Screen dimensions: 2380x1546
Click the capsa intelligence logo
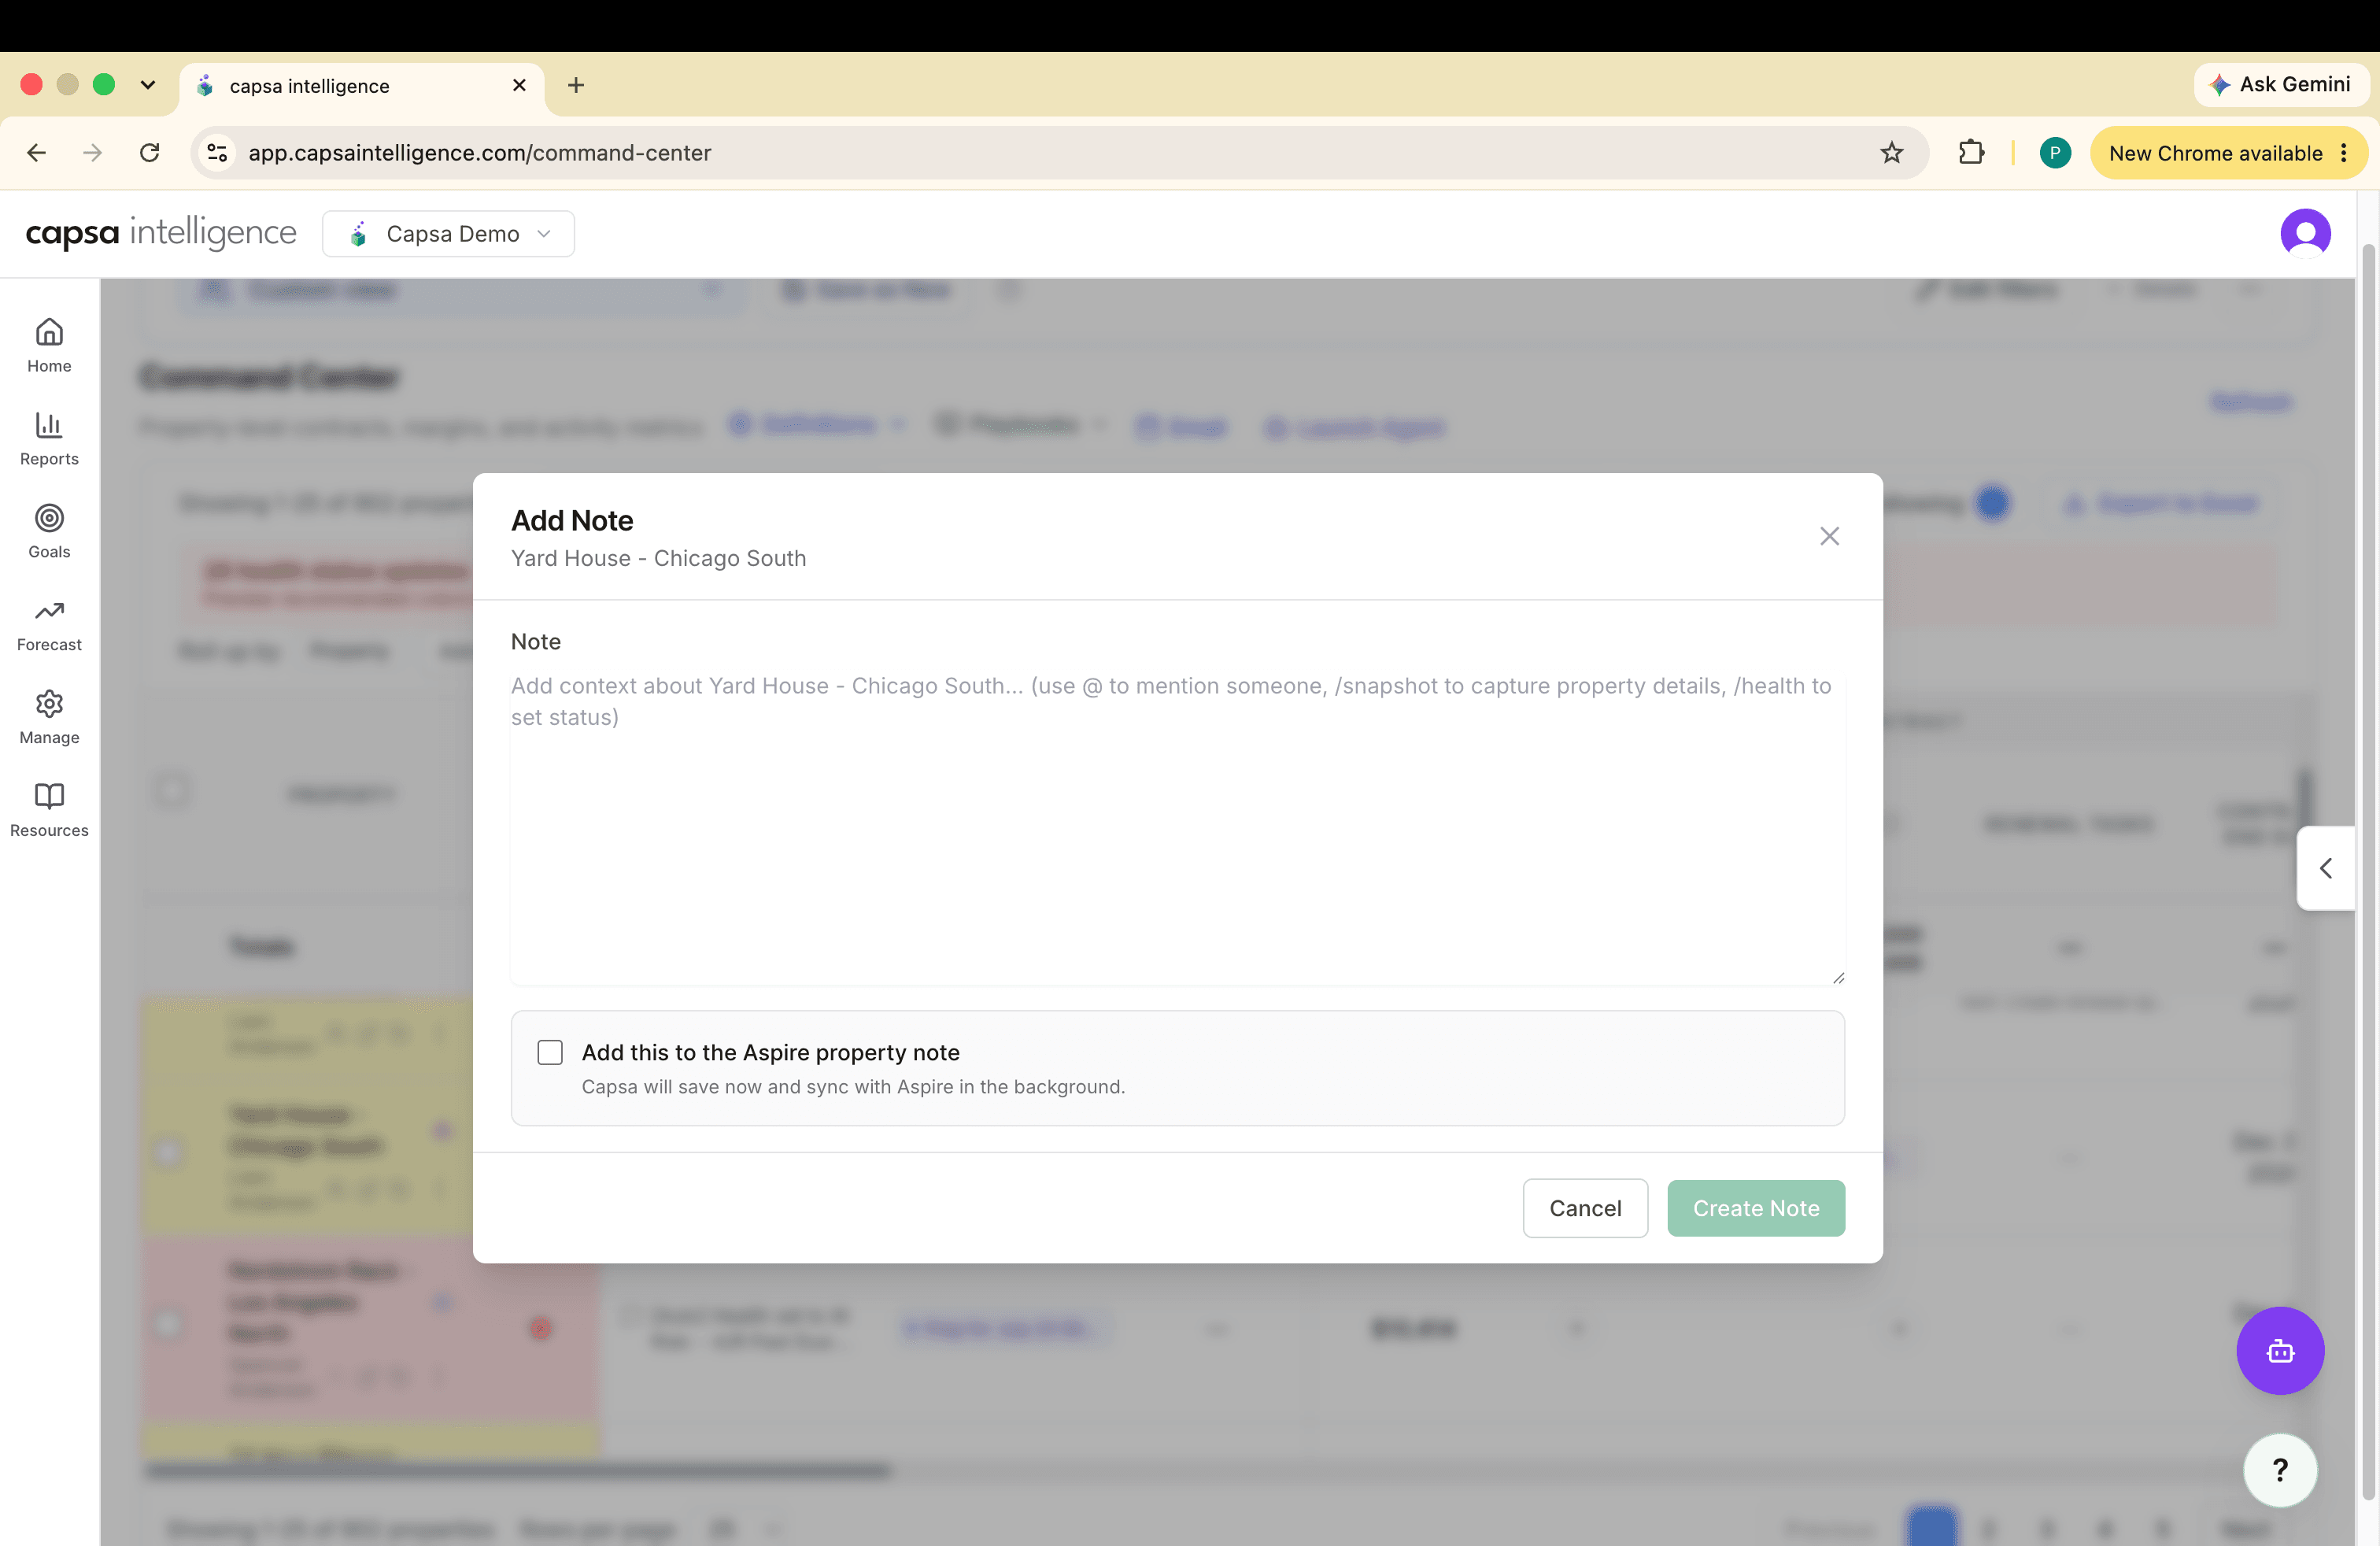pyautogui.click(x=160, y=233)
